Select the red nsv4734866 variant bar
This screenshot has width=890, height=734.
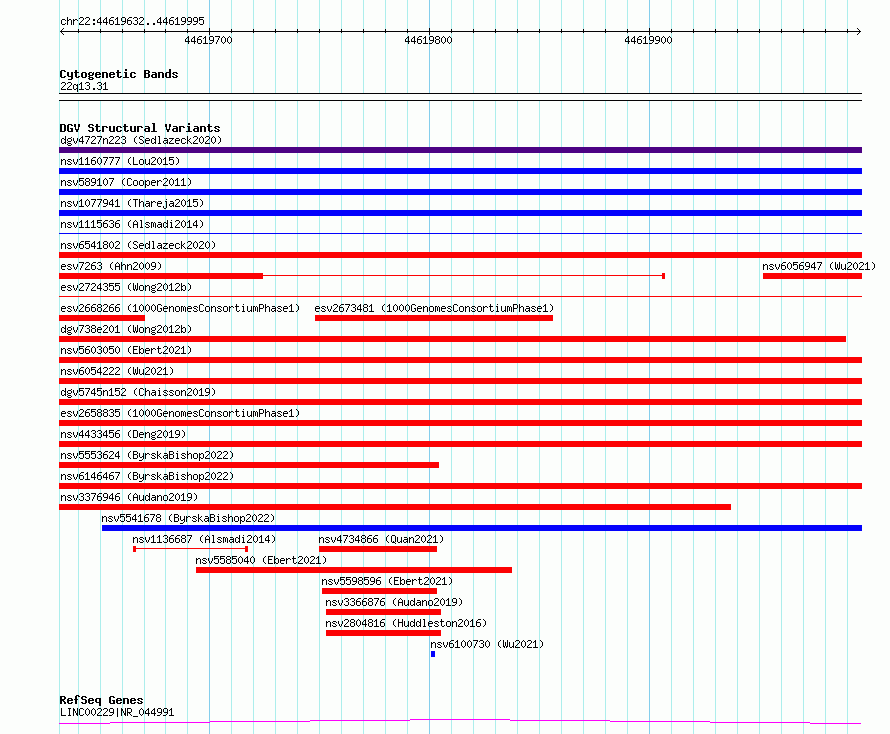pyautogui.click(x=377, y=549)
